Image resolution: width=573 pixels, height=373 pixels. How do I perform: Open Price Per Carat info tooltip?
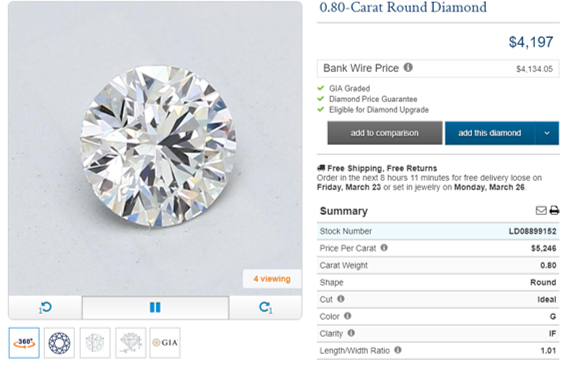coord(384,248)
